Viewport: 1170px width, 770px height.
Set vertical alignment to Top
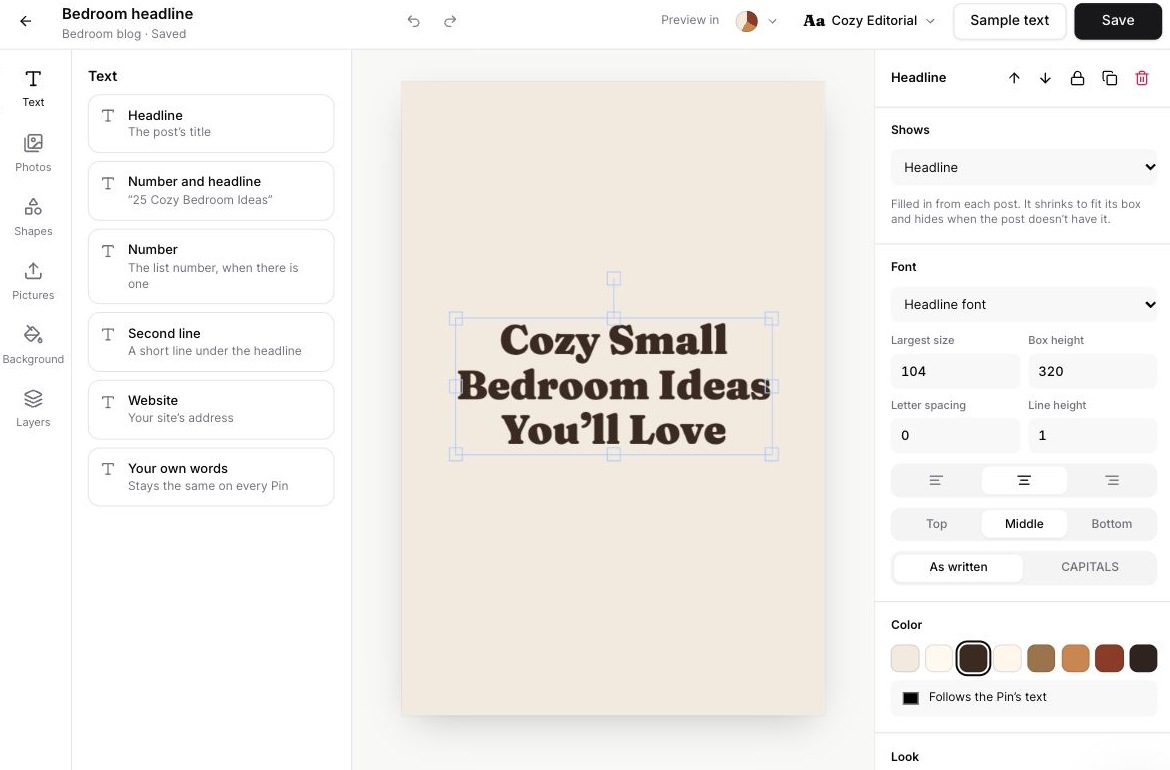coord(936,524)
